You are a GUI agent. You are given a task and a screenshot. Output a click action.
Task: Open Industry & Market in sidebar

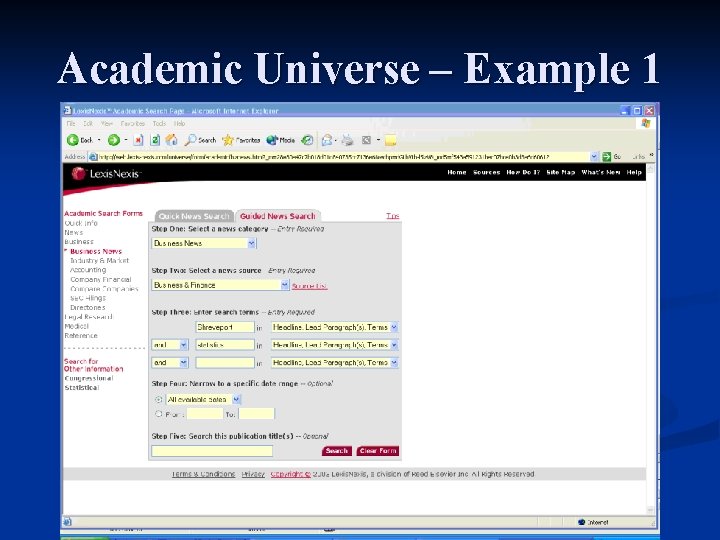coord(100,260)
